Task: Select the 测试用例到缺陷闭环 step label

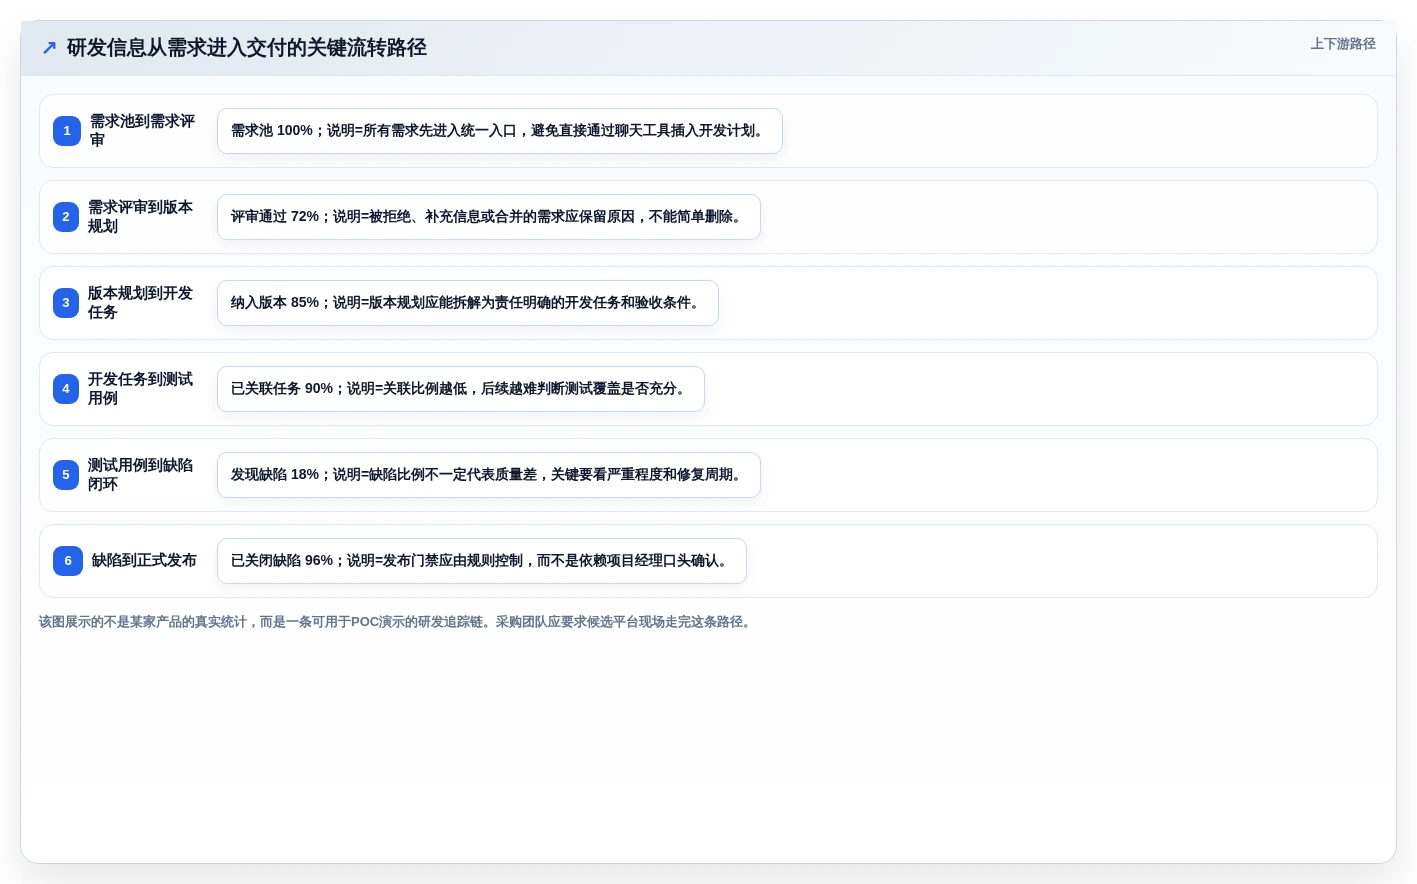Action: pos(141,475)
